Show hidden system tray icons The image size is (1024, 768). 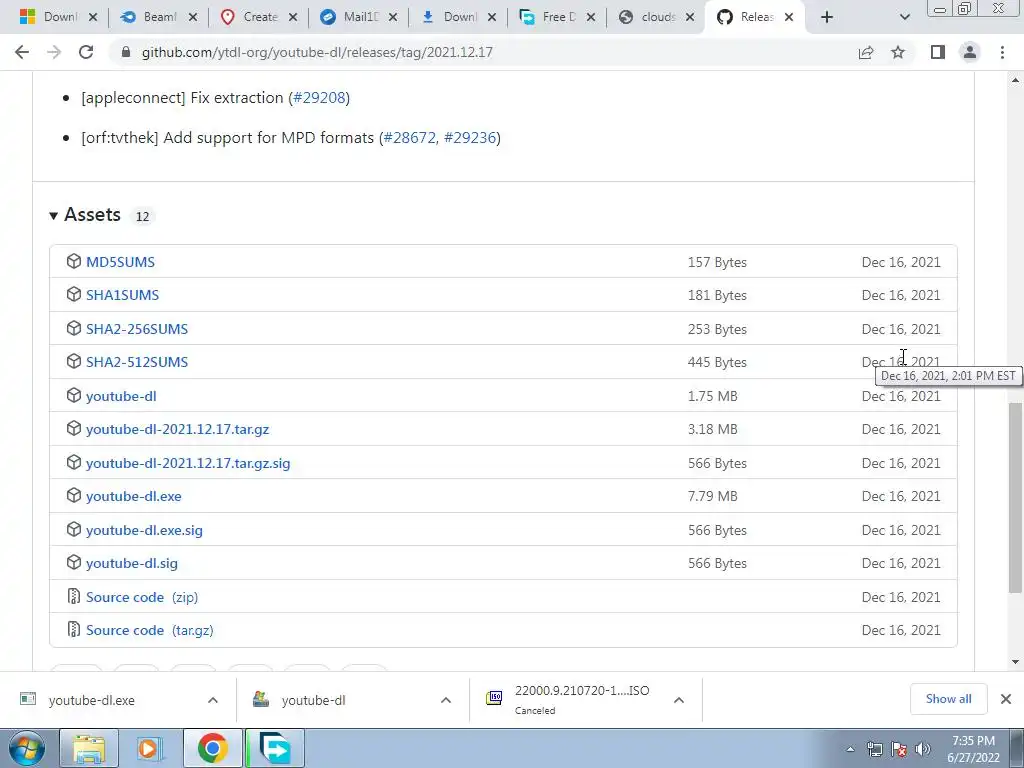pos(850,749)
